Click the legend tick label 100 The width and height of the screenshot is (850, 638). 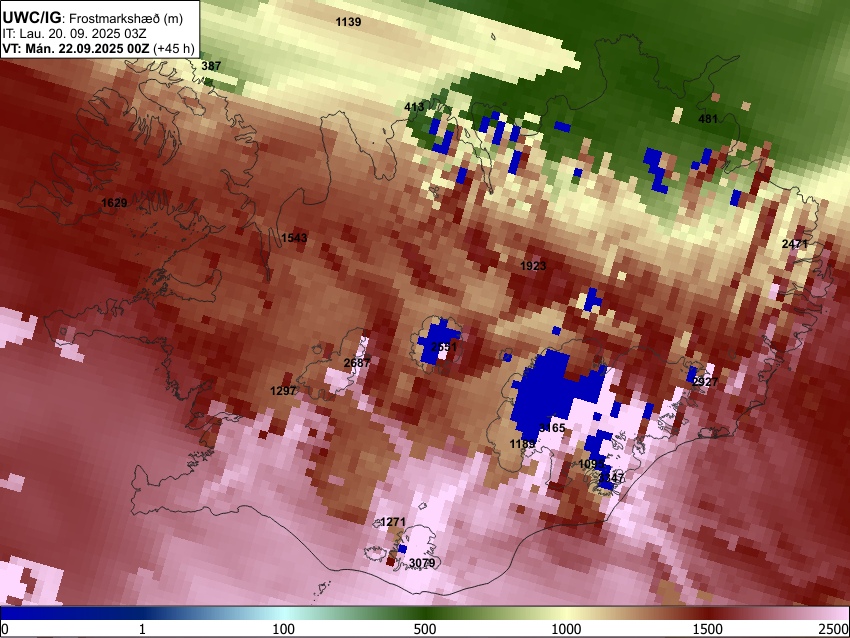point(283,629)
